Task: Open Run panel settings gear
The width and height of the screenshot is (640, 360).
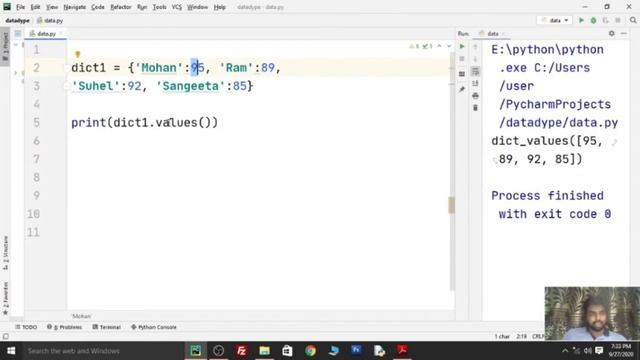Action: coord(611,33)
